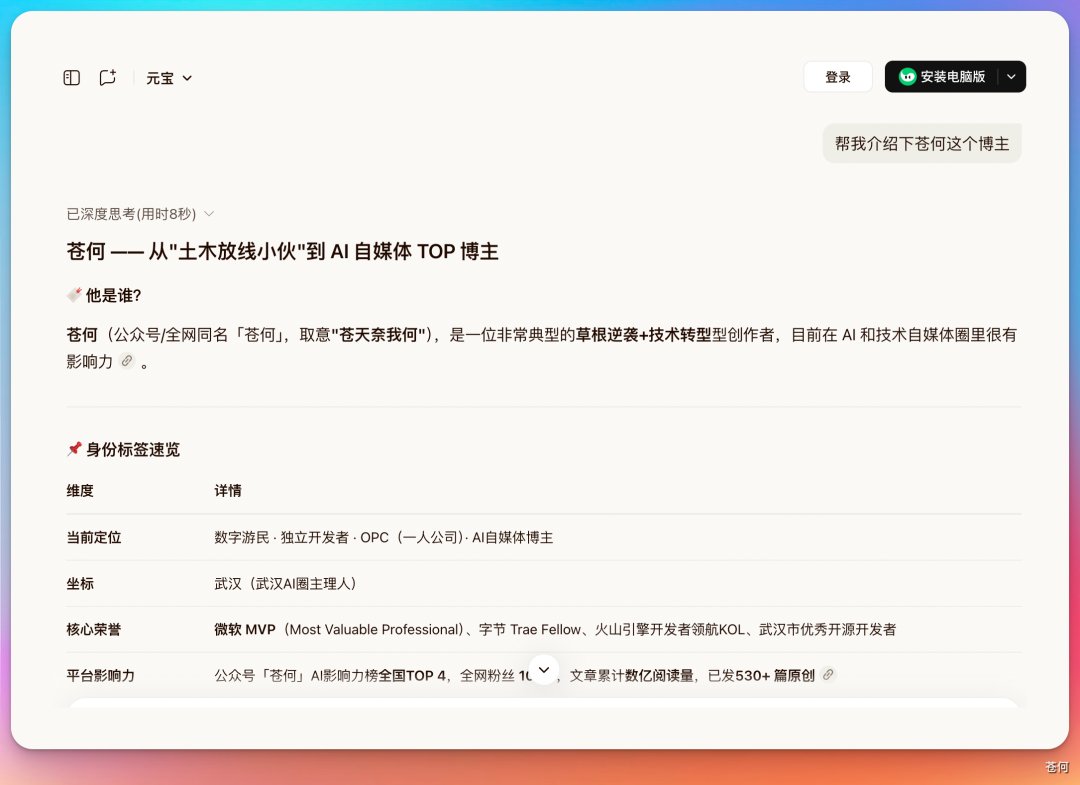Select the user message 帮我介绍下苍何这个博主
Screen dimensions: 1080x785
[922, 143]
